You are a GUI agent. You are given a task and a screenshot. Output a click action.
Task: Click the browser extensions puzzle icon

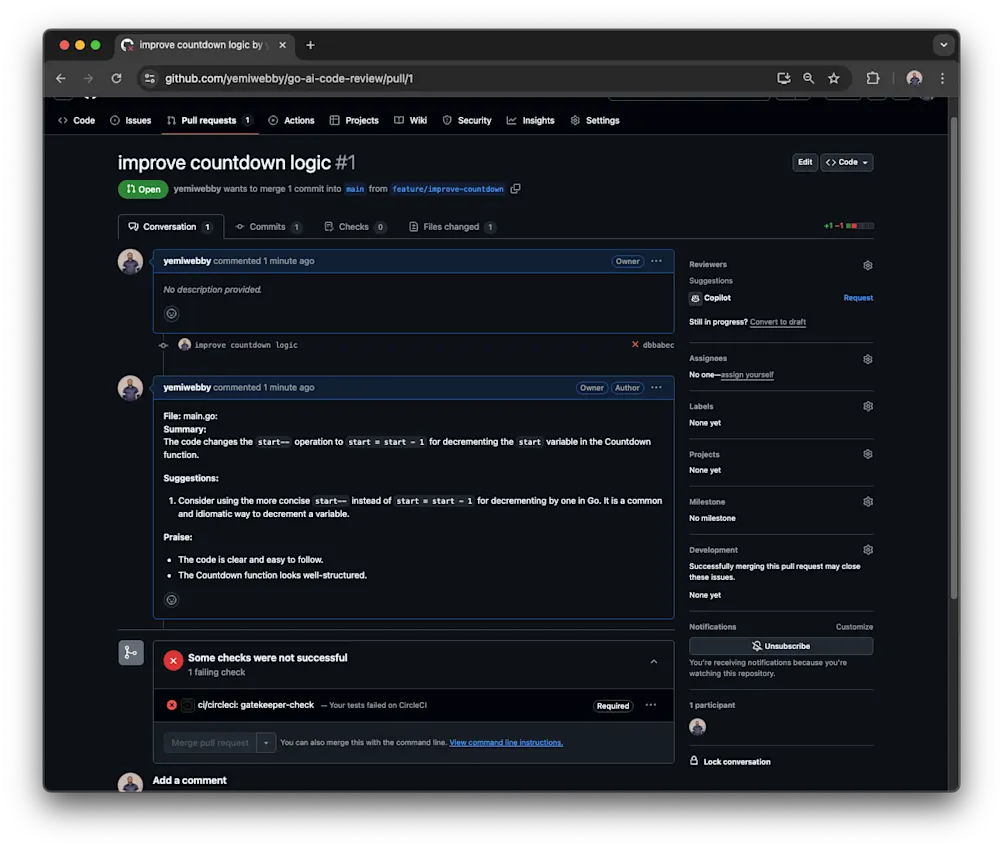[872, 78]
